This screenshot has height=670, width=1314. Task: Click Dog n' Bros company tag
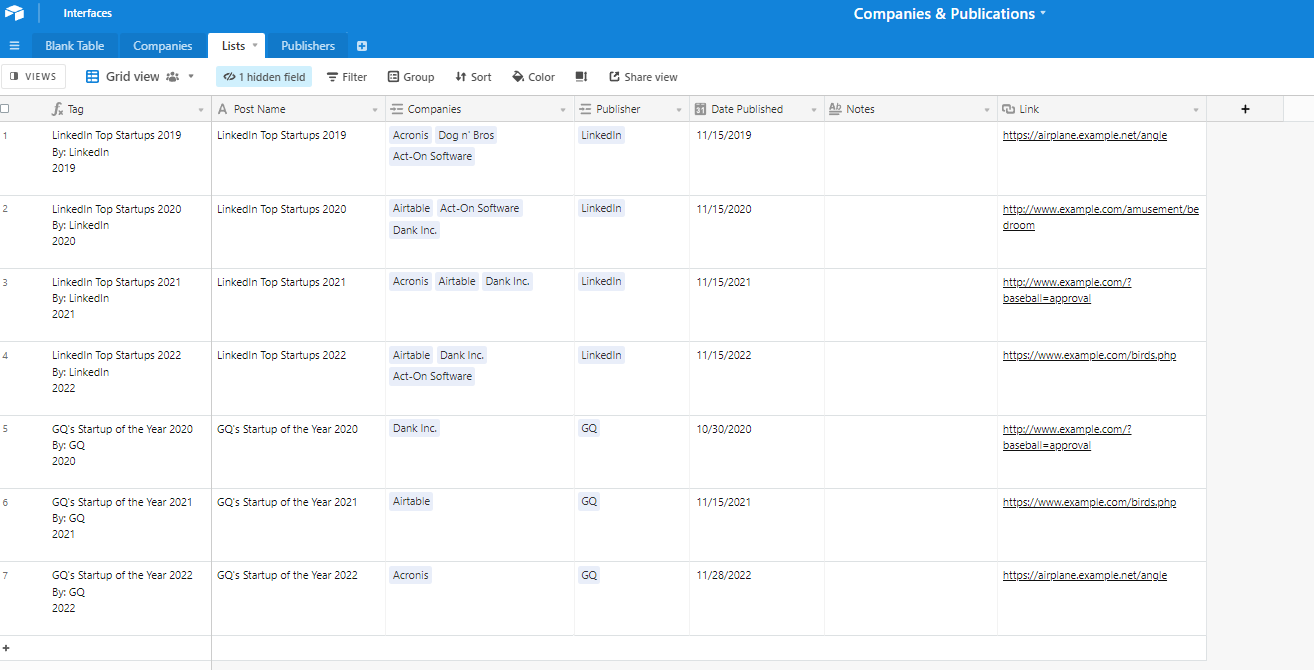click(x=466, y=135)
